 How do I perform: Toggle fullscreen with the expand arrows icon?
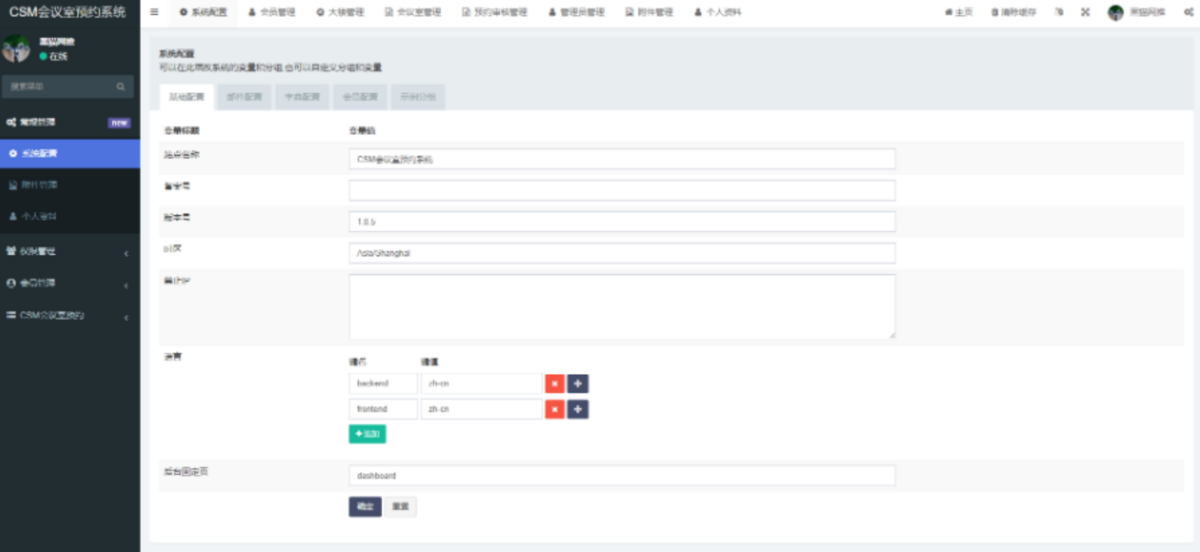(1085, 12)
